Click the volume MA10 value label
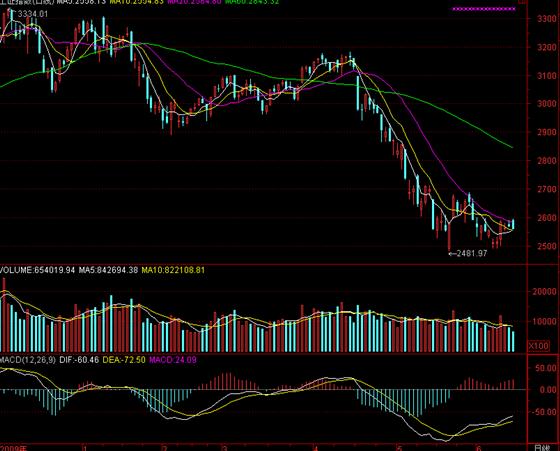560x451 pixels. pos(173,270)
